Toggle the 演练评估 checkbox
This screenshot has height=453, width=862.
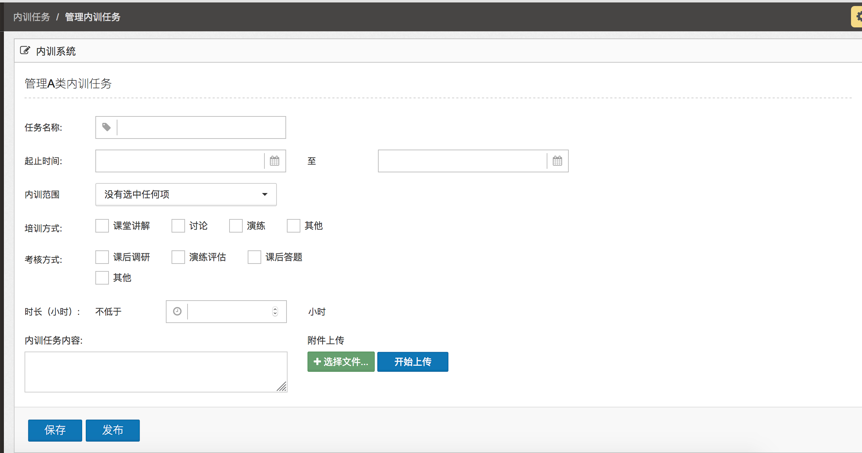click(178, 257)
